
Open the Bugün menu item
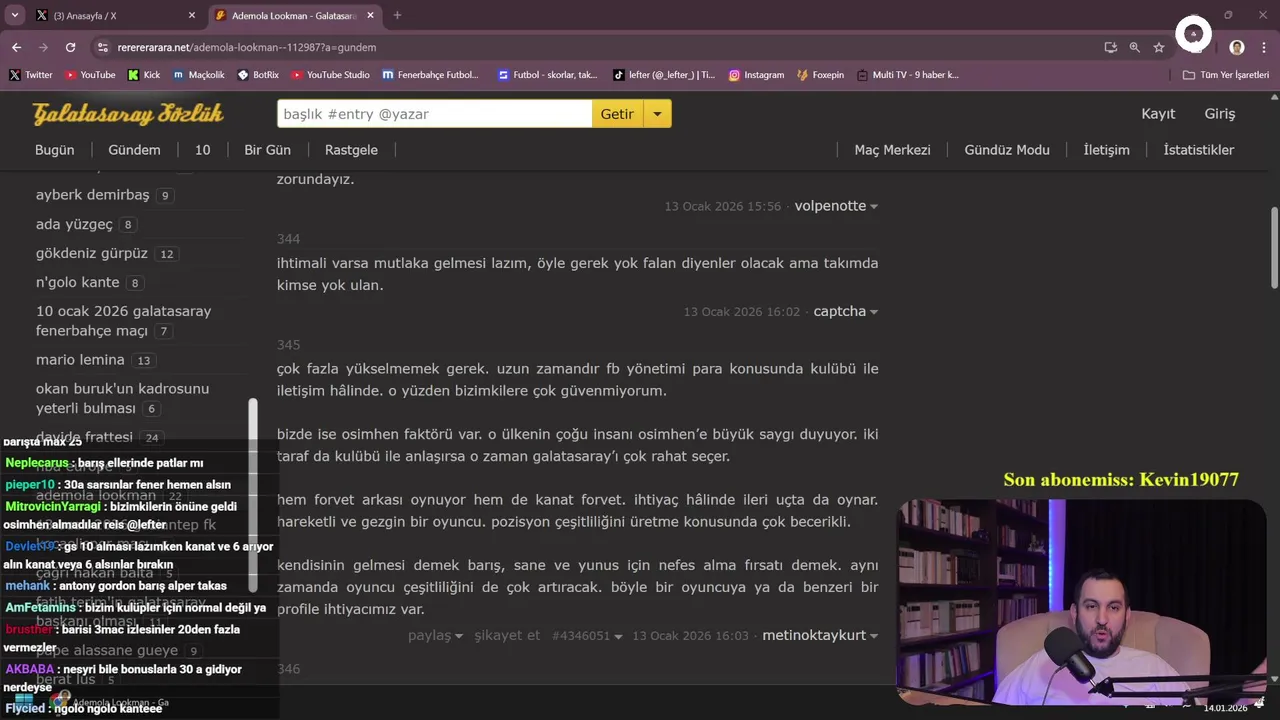55,150
